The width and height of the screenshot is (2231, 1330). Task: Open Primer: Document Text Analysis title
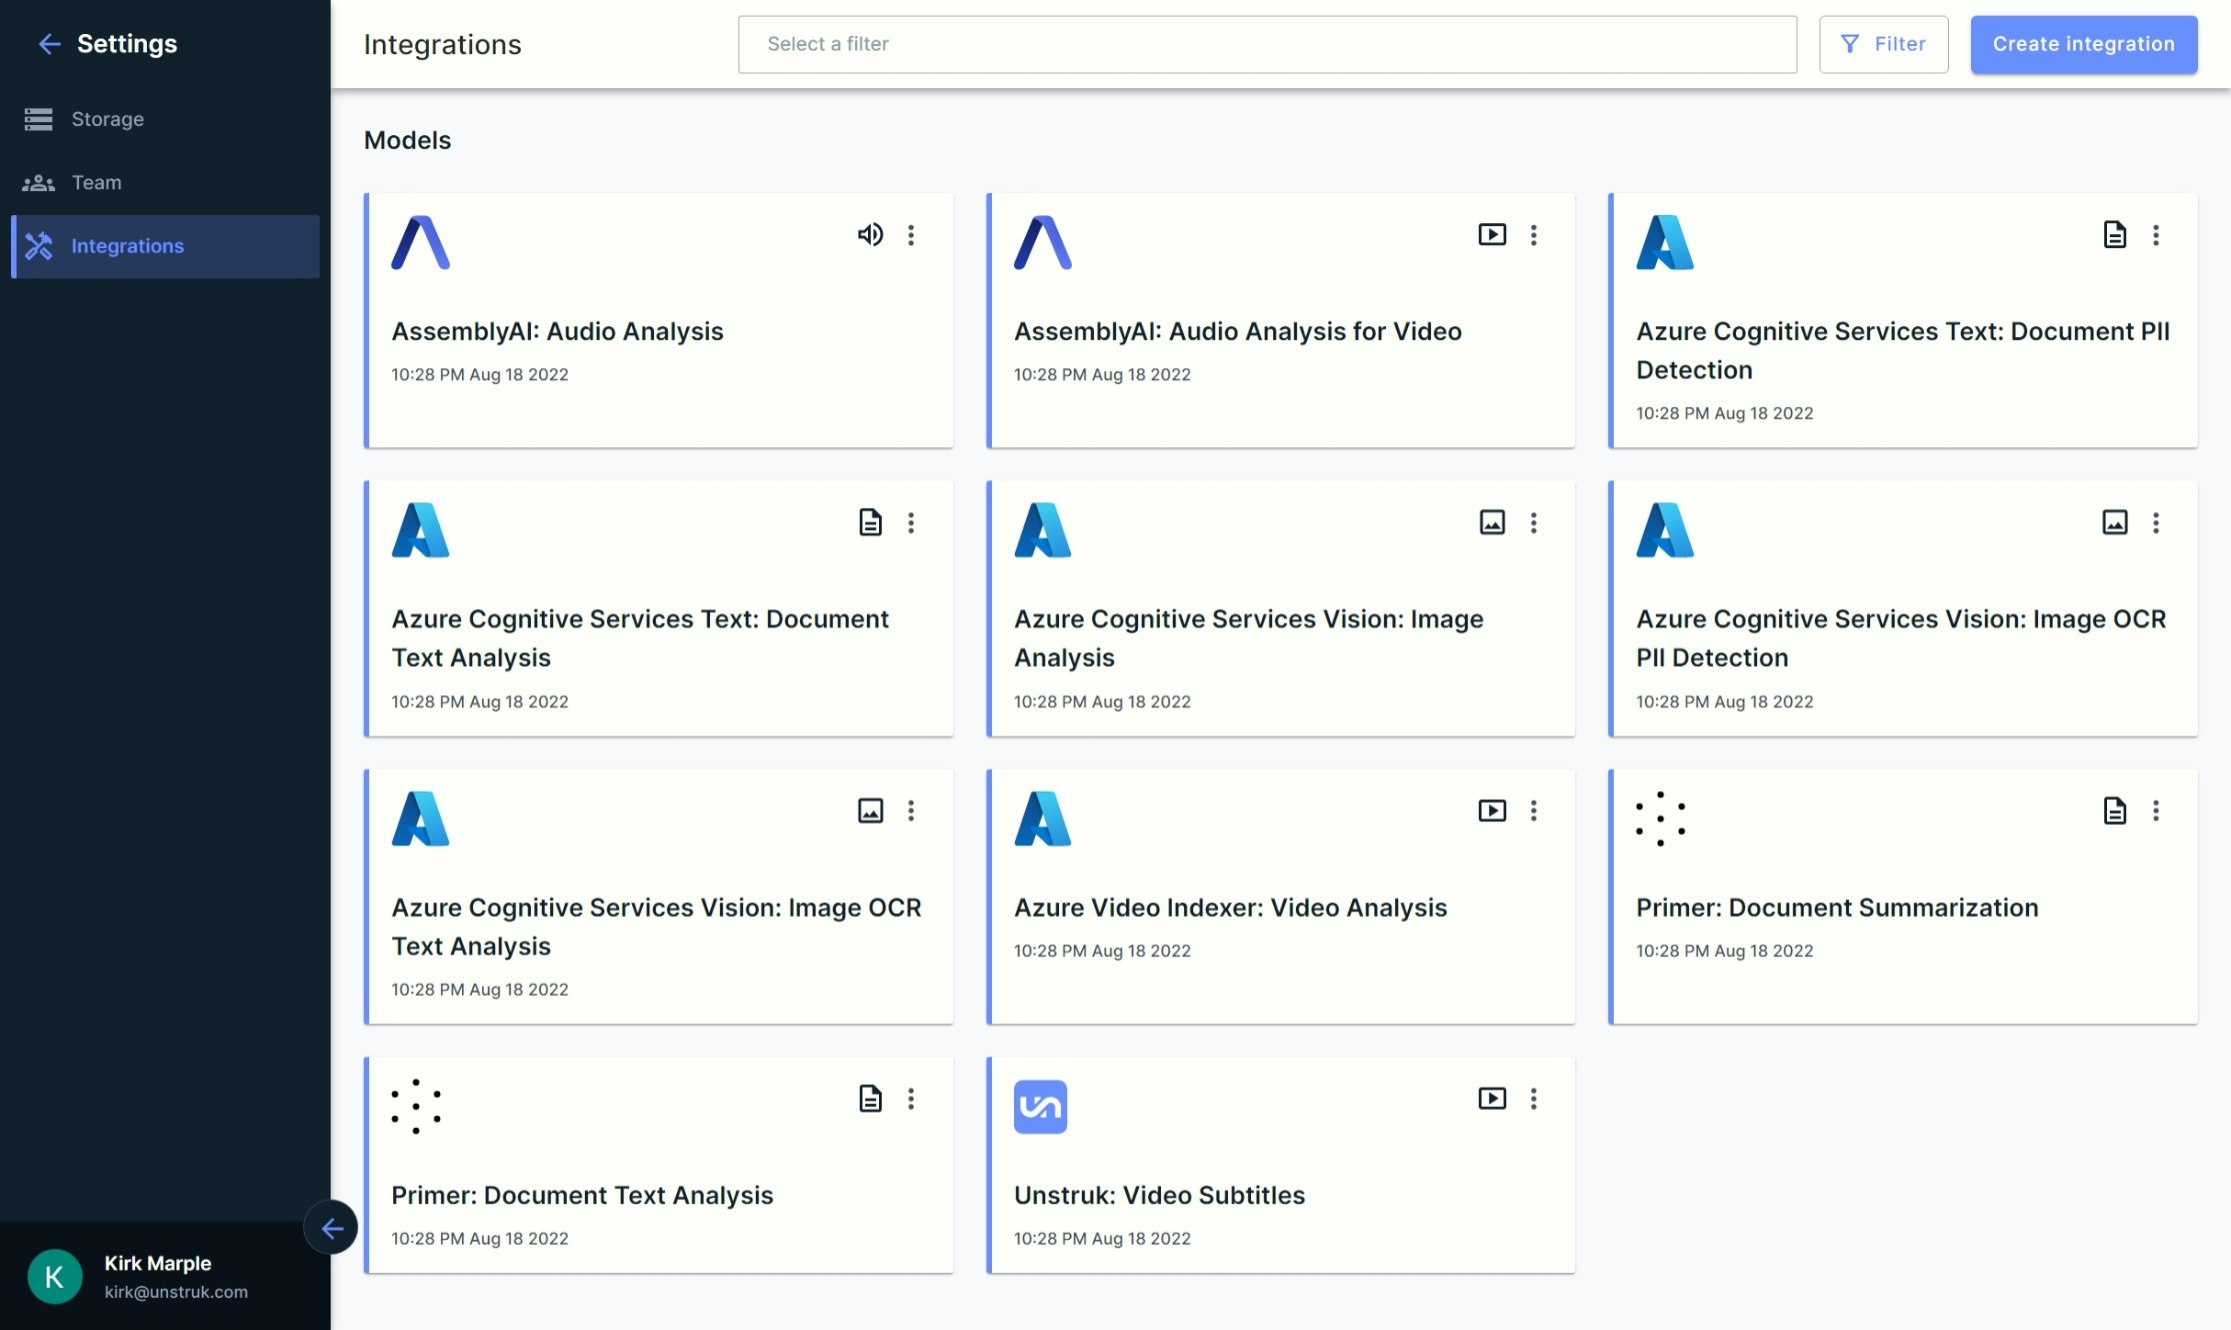[x=582, y=1195]
